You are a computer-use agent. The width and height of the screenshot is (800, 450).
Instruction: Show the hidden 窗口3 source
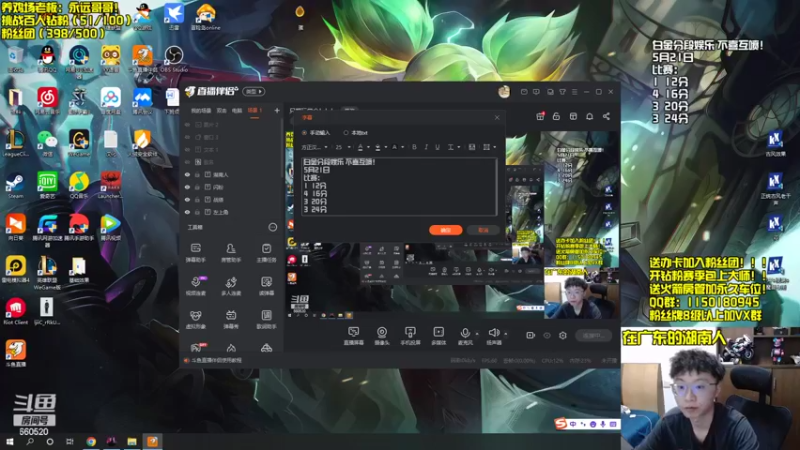point(187,137)
